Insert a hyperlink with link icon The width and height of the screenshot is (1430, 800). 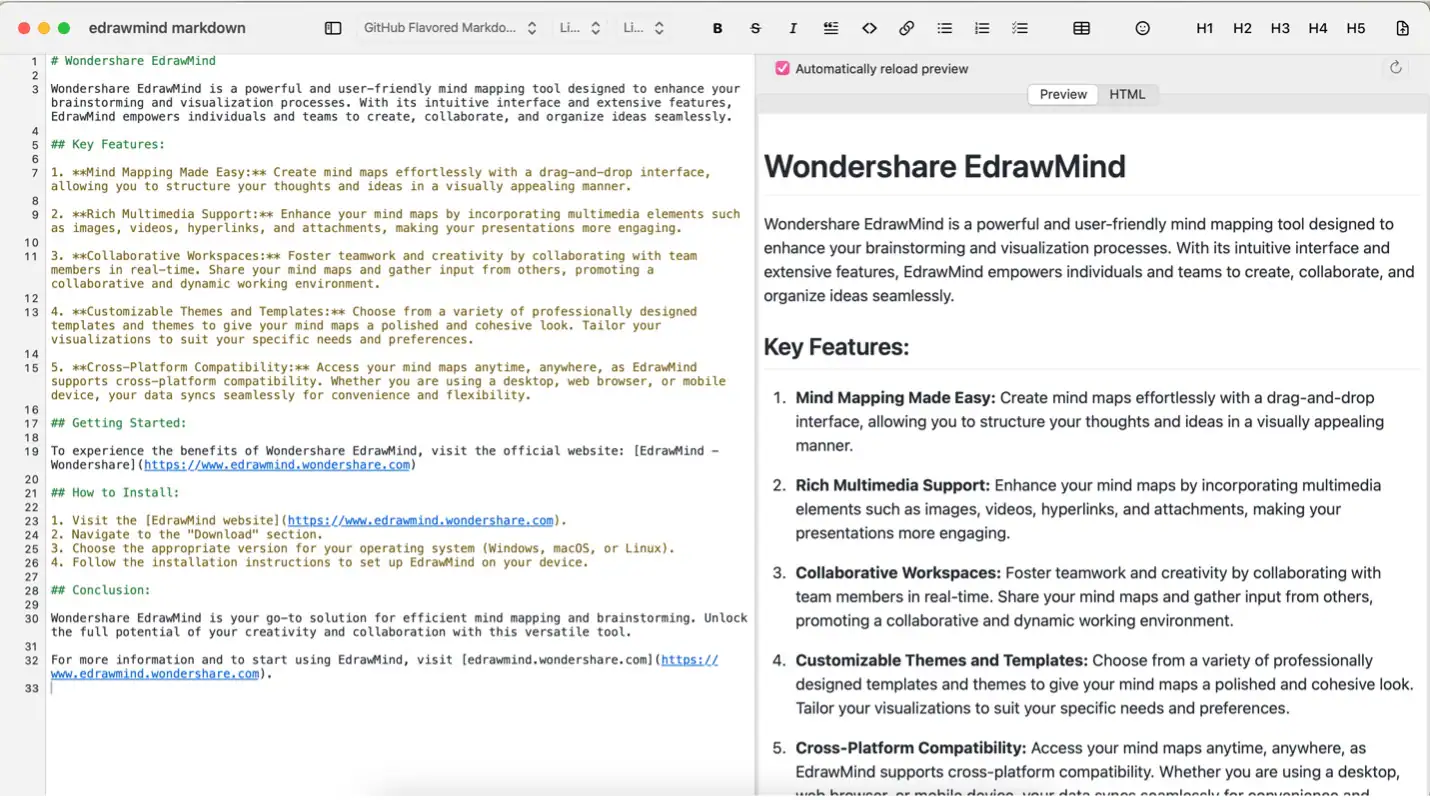(906, 28)
